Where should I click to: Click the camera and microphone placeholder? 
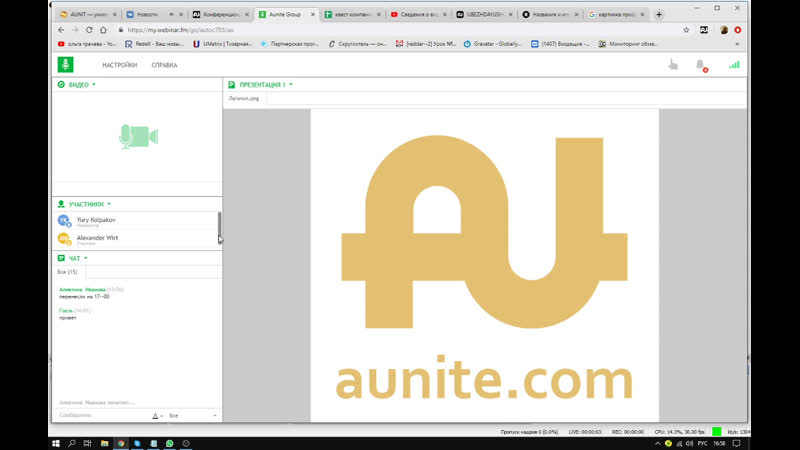pyautogui.click(x=138, y=137)
